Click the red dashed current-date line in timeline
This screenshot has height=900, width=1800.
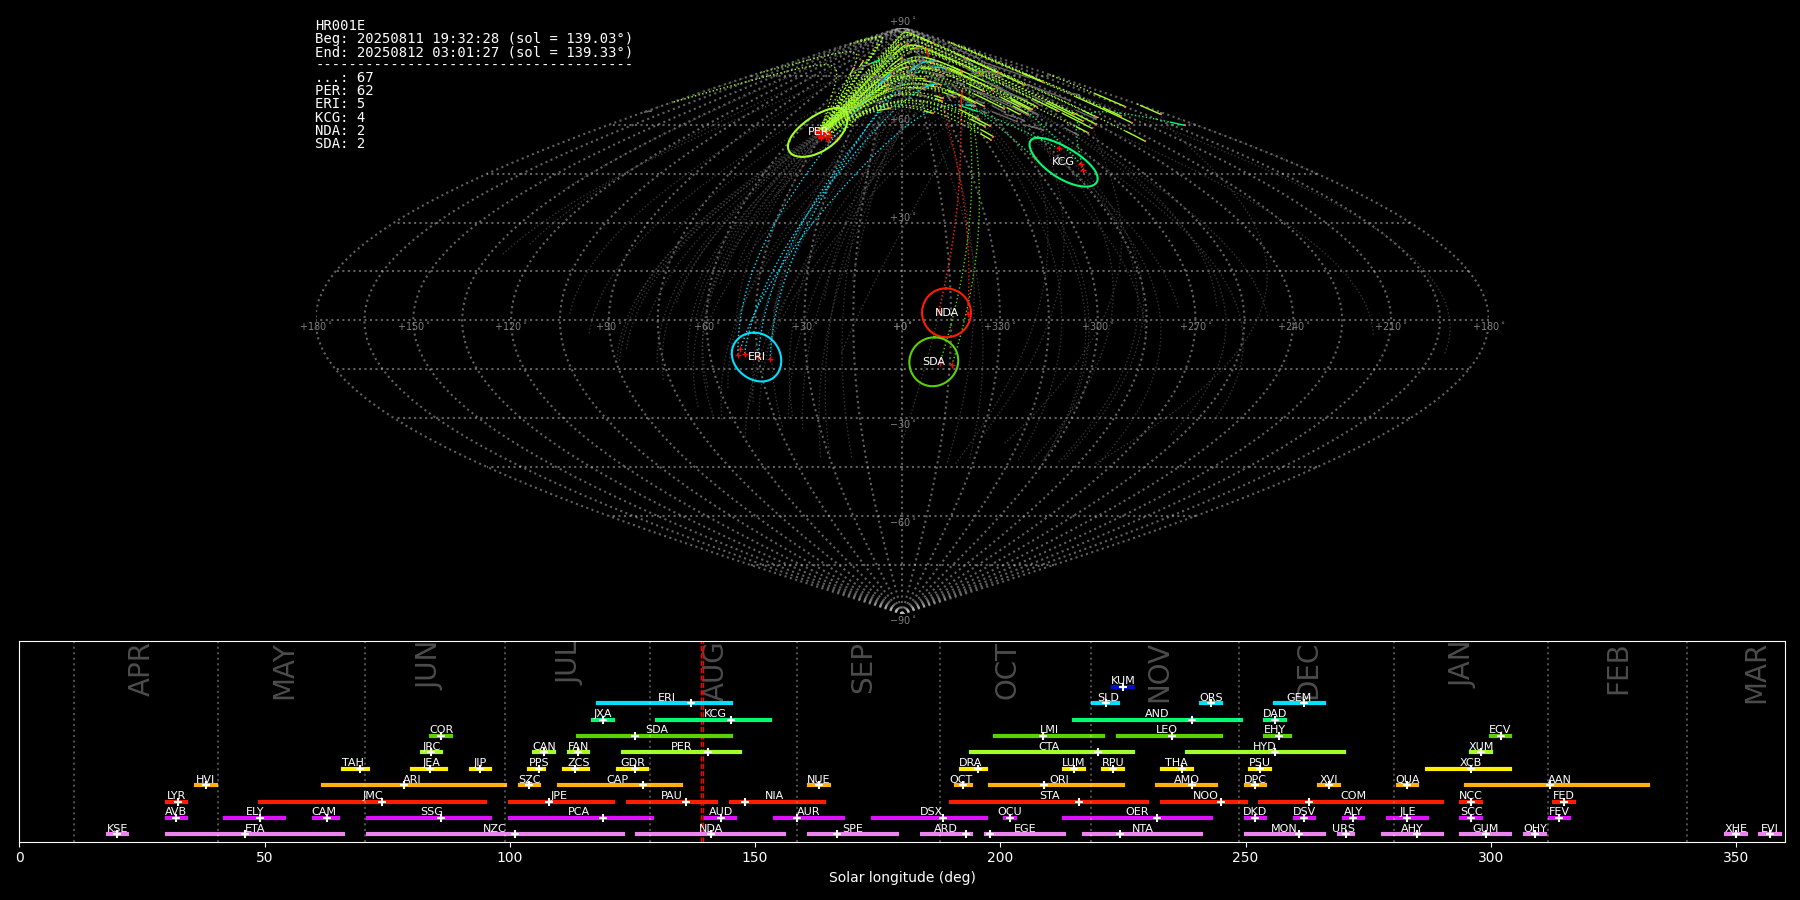pos(702,741)
